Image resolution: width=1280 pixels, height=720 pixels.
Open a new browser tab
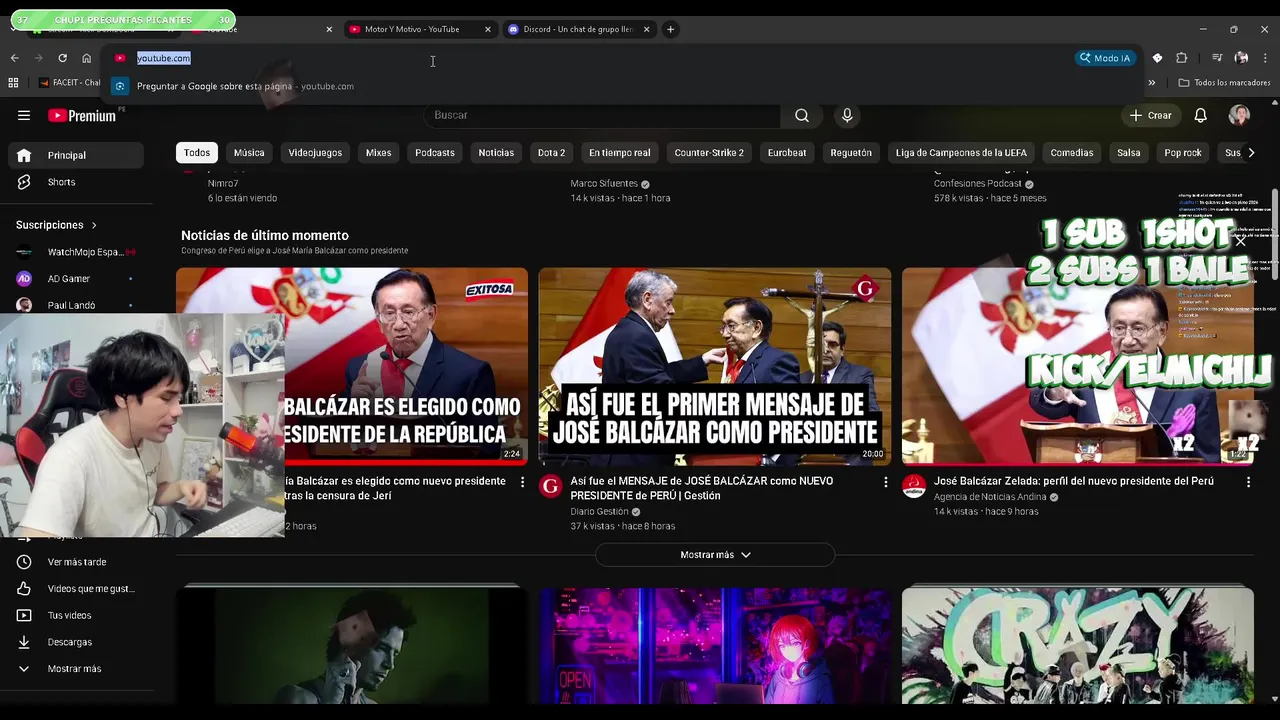(x=671, y=29)
